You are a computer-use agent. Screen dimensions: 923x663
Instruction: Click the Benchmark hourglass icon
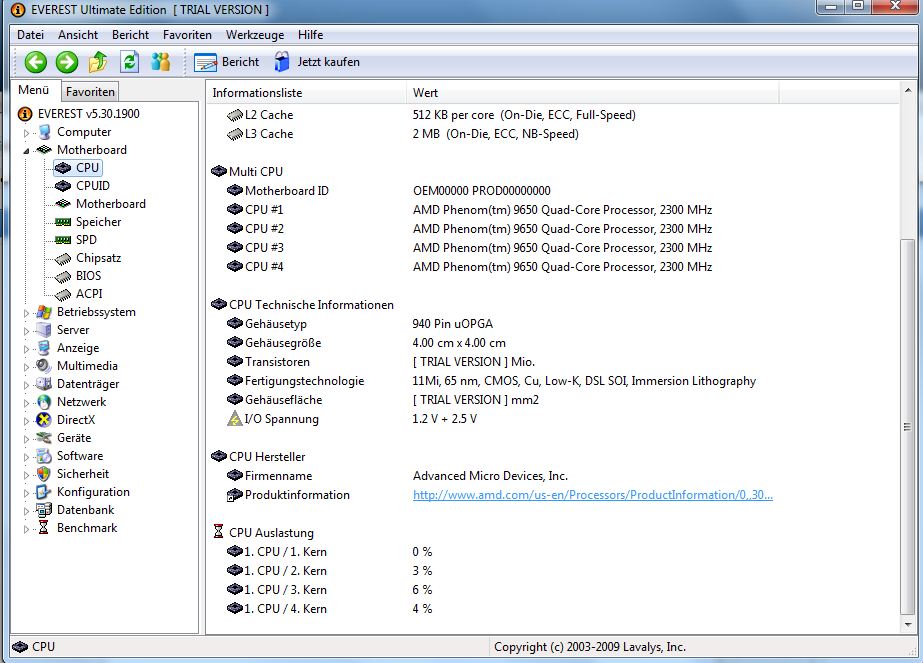click(x=44, y=528)
